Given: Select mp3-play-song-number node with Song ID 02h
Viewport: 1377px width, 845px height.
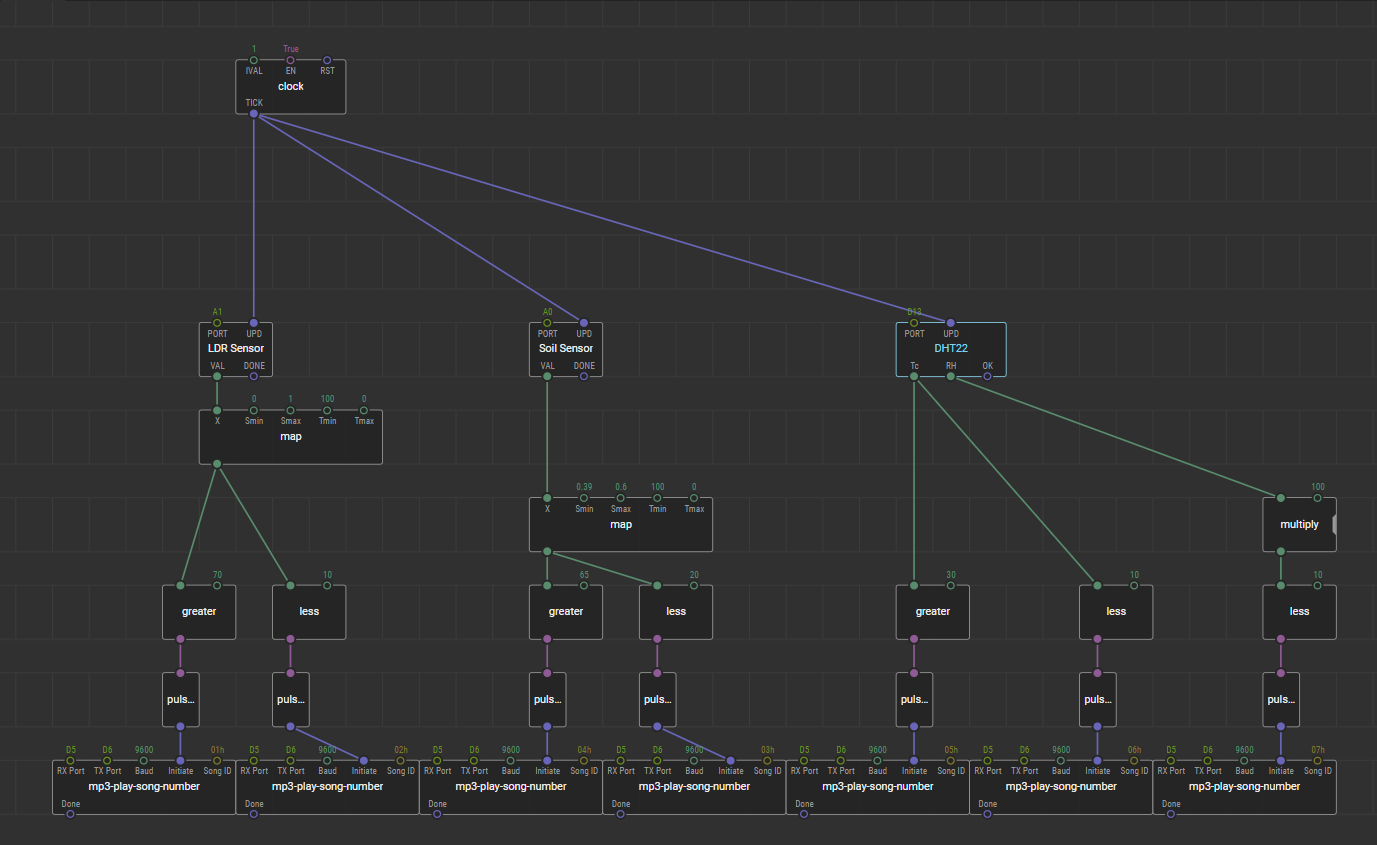Looking at the screenshot, I should [327, 787].
